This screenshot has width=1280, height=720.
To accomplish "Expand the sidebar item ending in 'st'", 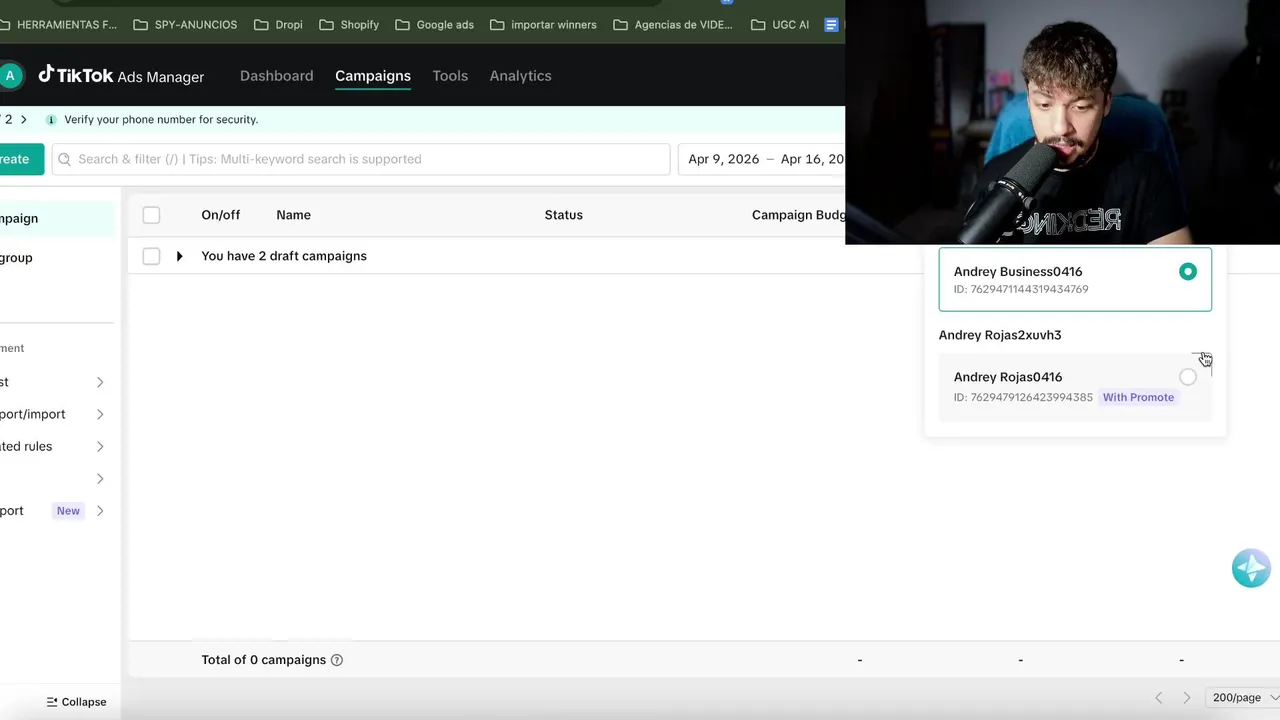I will point(100,382).
